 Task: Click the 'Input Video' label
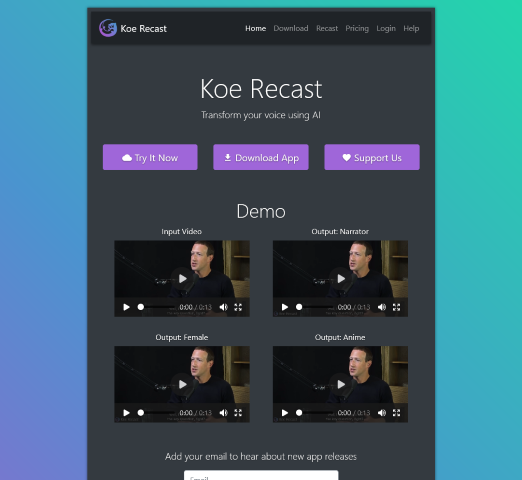pos(182,231)
